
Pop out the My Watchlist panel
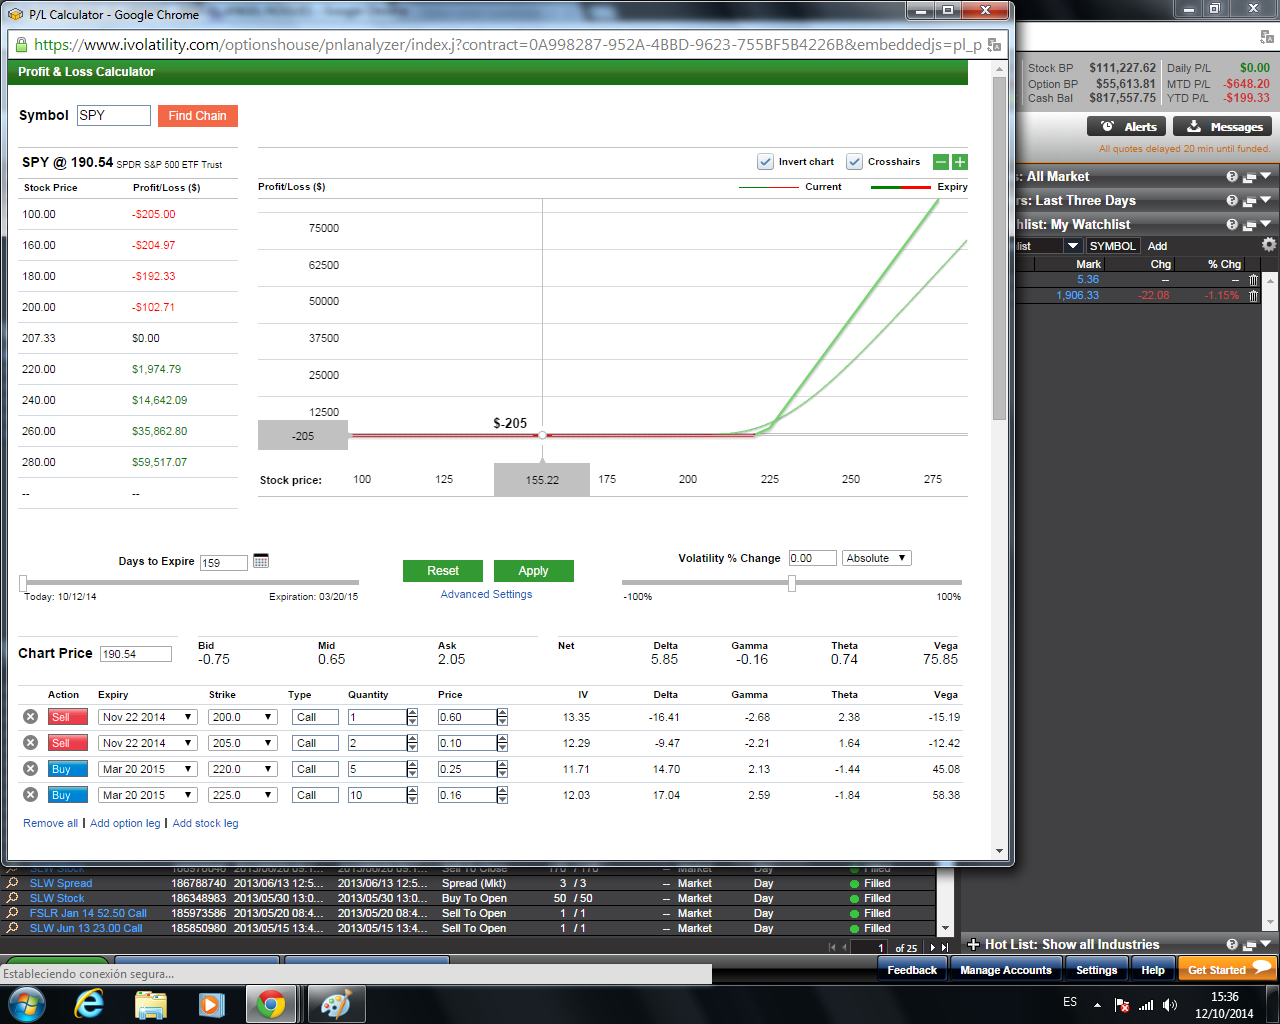point(1249,225)
